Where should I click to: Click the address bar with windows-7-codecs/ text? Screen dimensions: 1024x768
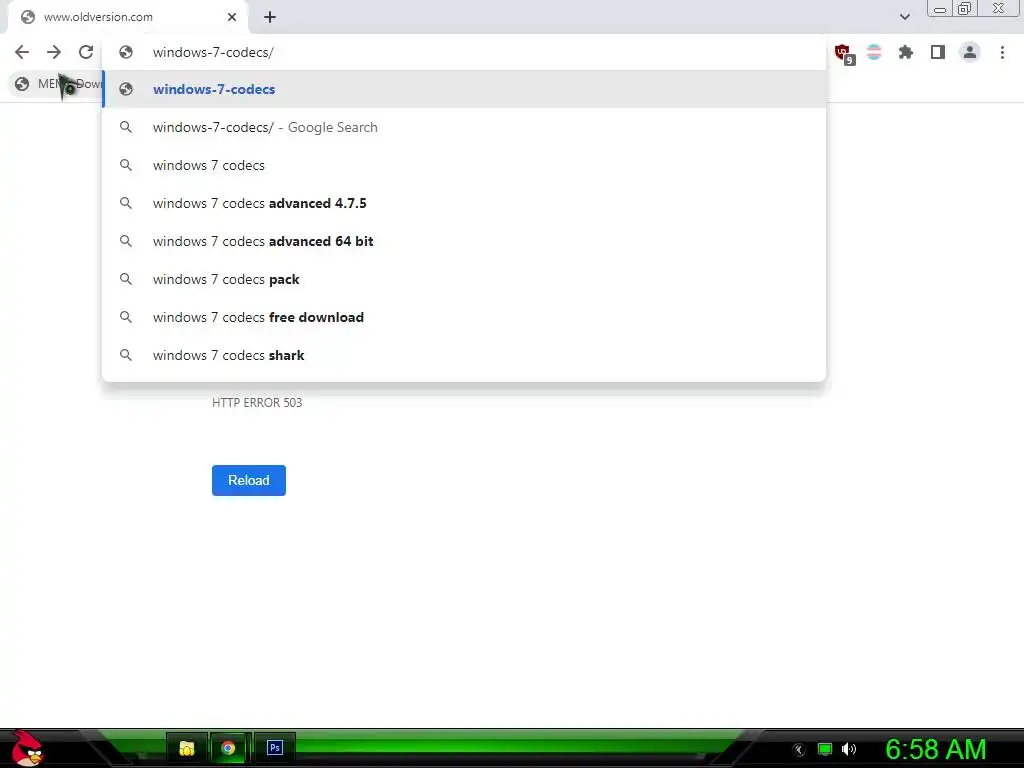pos(464,52)
